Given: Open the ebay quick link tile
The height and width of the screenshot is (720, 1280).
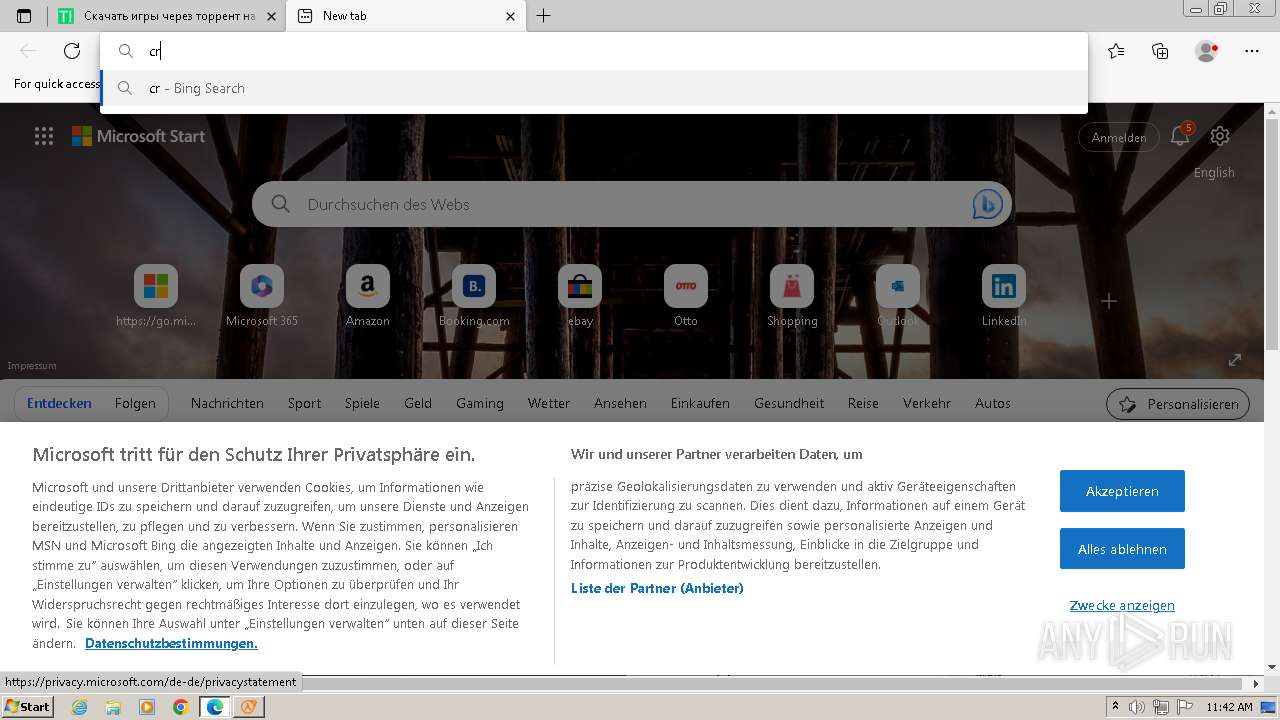Looking at the screenshot, I should [580, 296].
